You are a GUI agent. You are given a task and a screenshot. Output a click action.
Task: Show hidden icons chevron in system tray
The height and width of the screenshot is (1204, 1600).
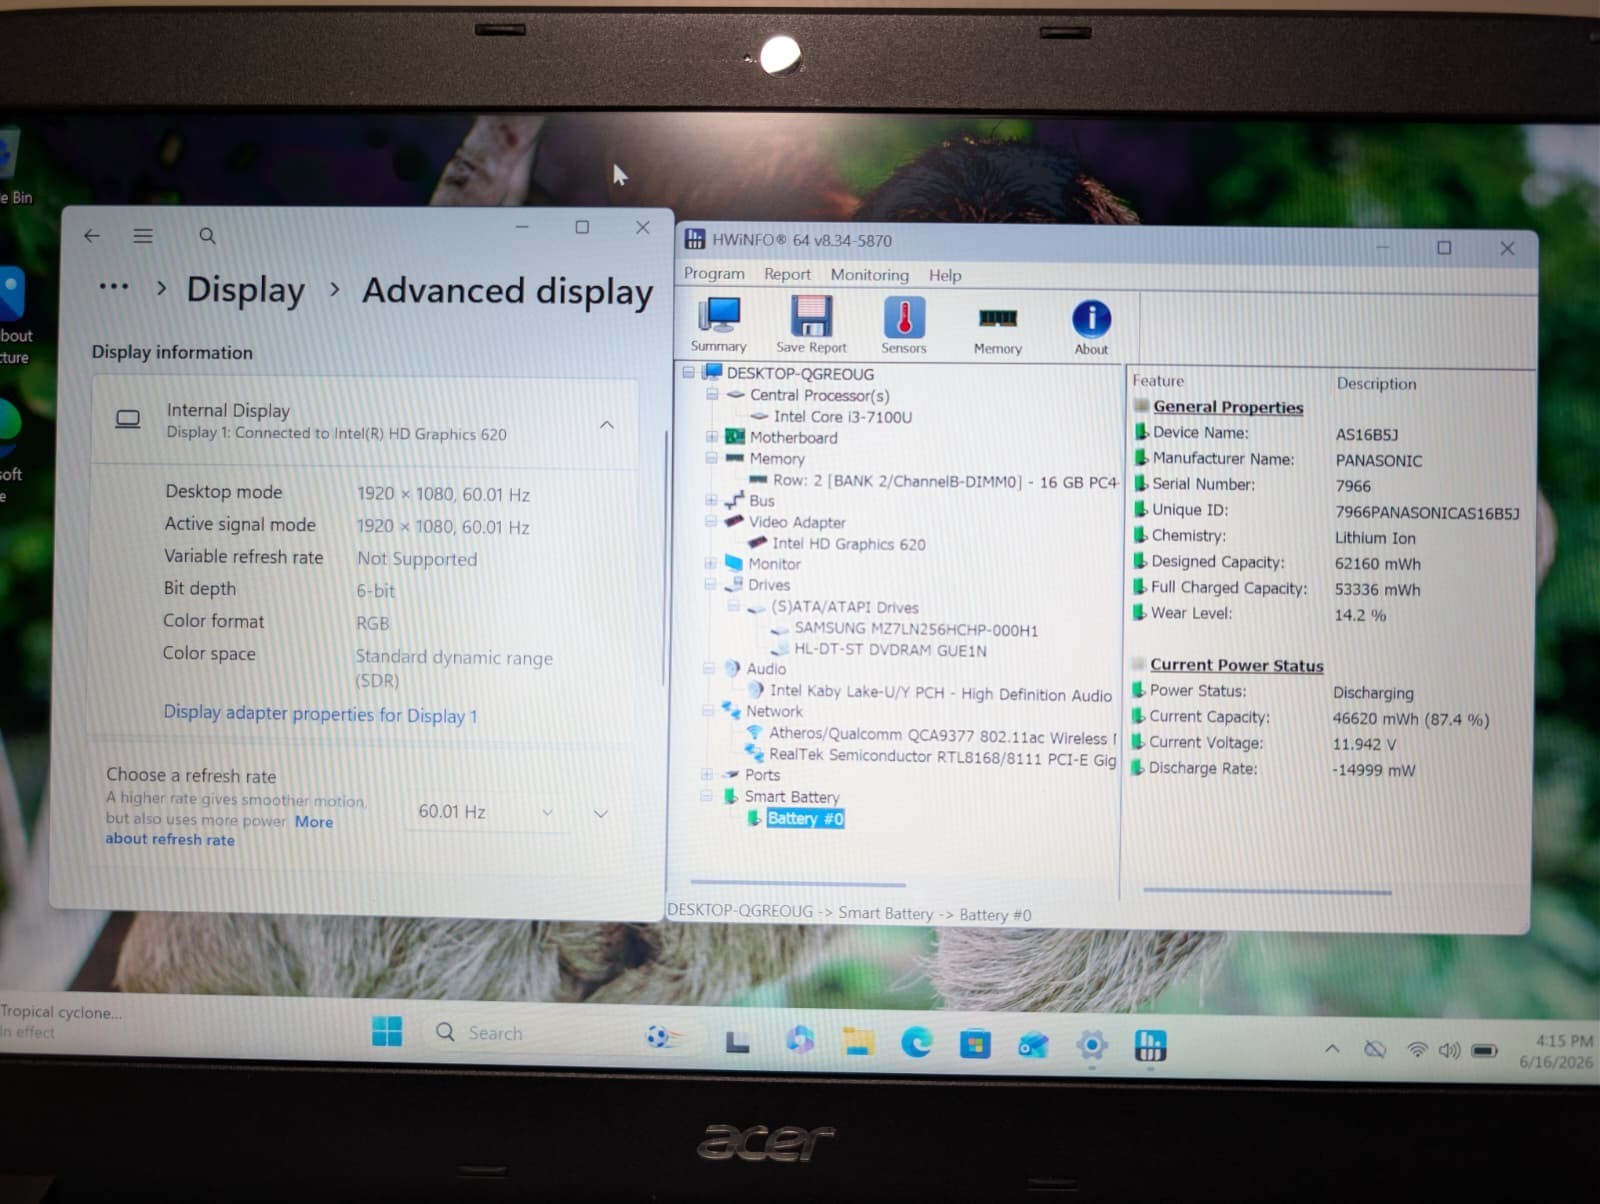coord(1332,1049)
